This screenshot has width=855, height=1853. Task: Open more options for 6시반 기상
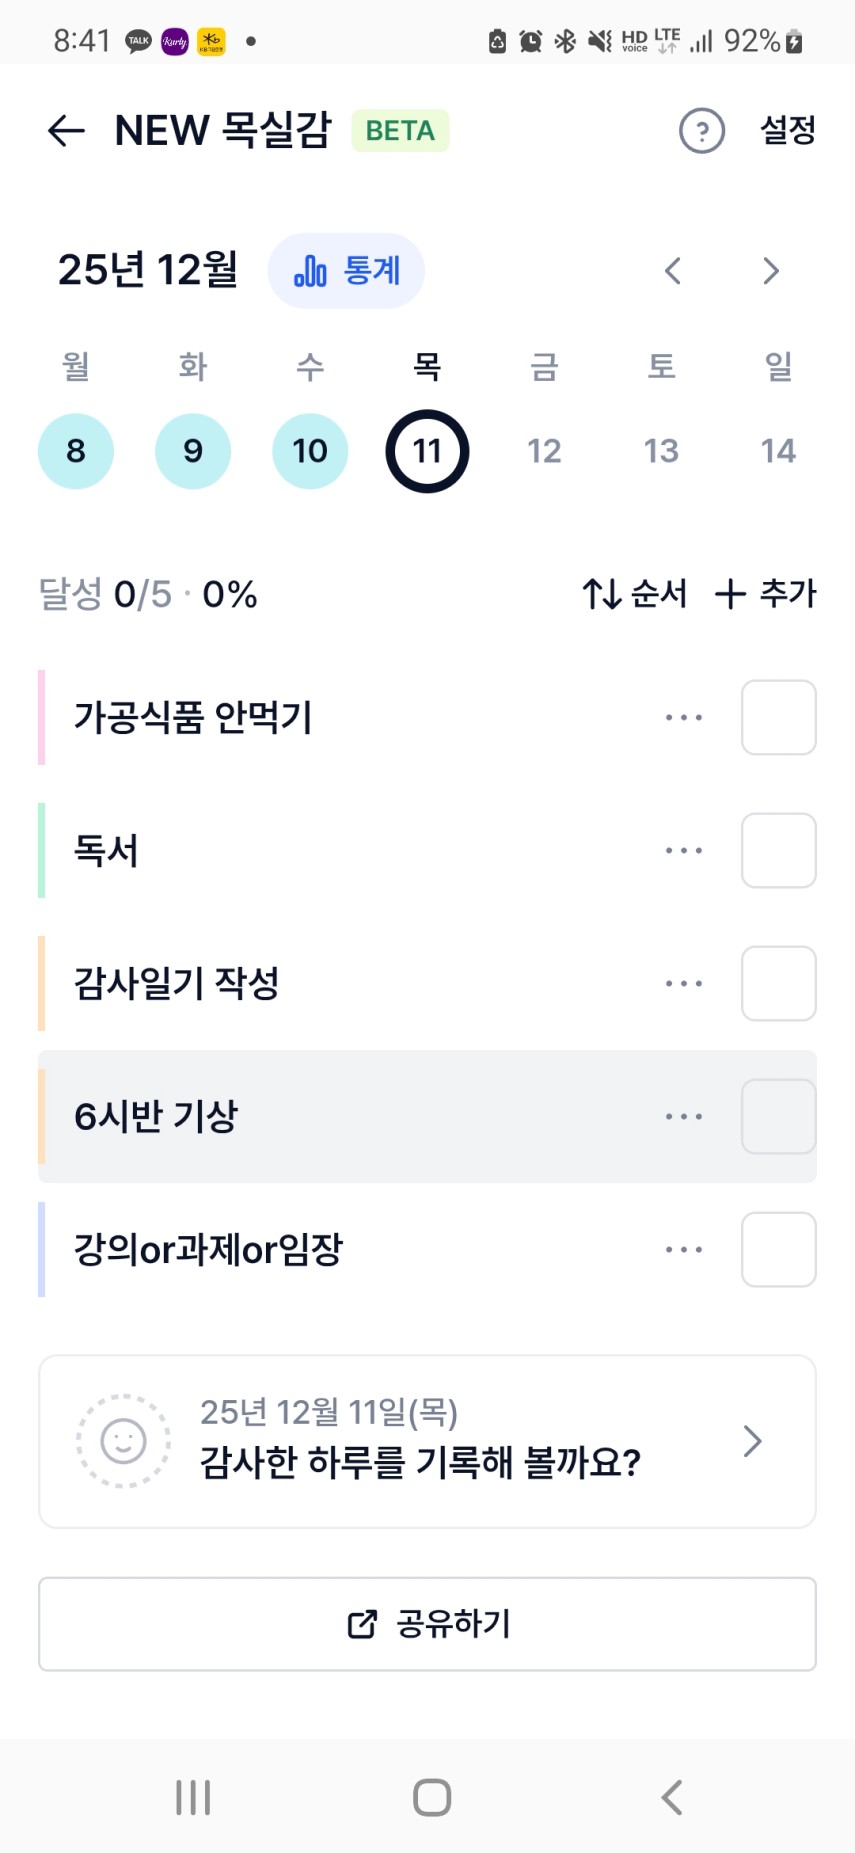(x=684, y=1117)
